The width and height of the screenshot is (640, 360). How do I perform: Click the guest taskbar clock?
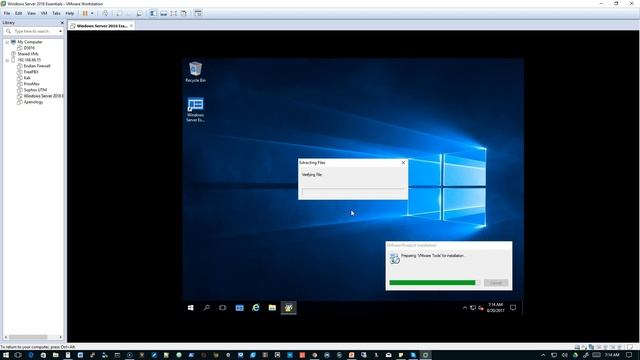click(496, 308)
